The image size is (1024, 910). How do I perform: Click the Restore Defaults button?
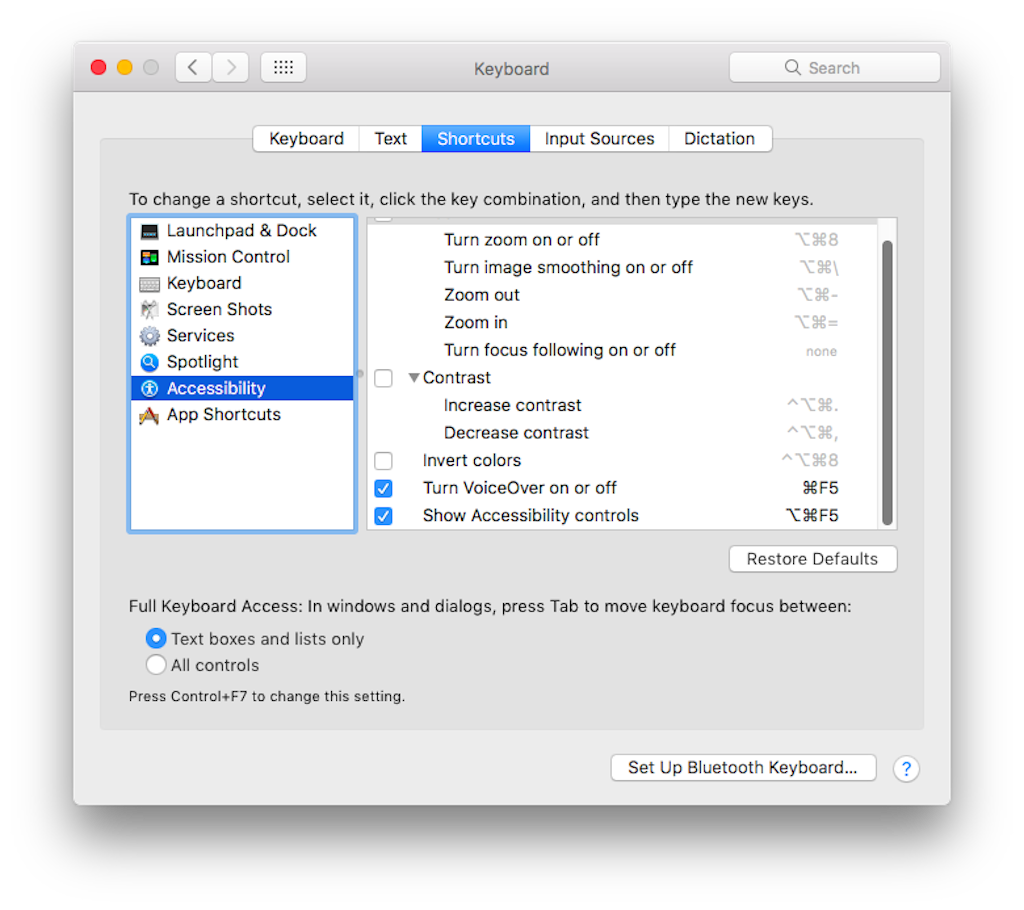click(813, 559)
